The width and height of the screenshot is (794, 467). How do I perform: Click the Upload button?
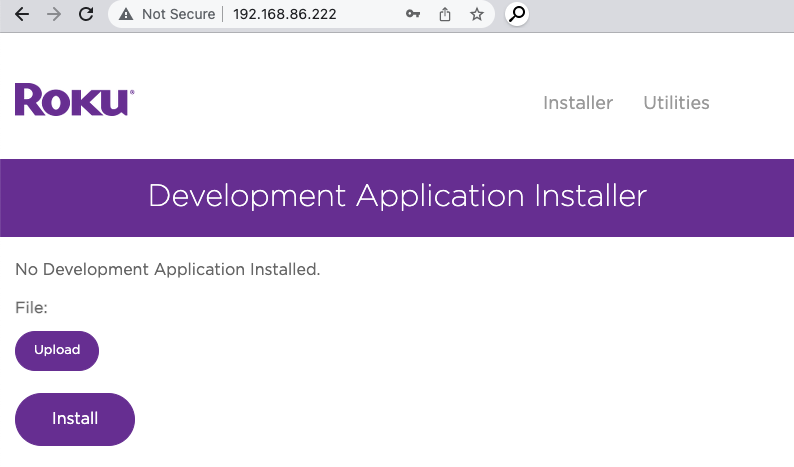57,351
